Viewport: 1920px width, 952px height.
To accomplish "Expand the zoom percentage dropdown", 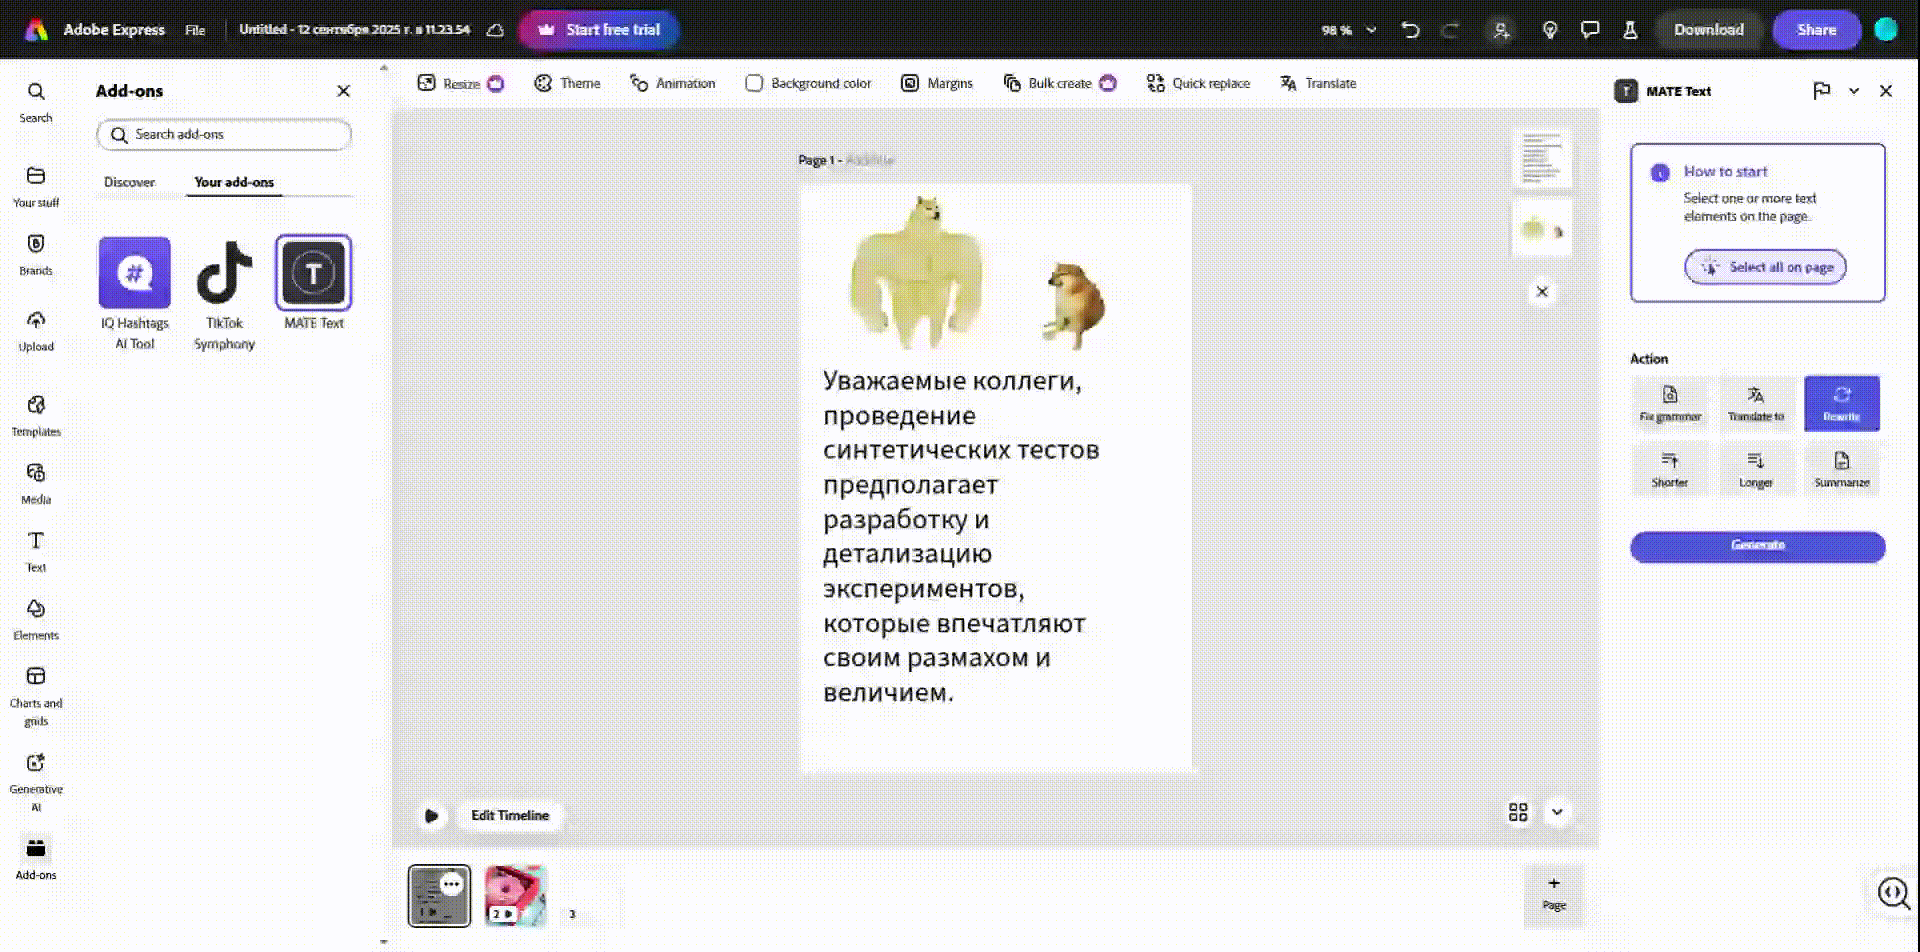I will (x=1371, y=30).
